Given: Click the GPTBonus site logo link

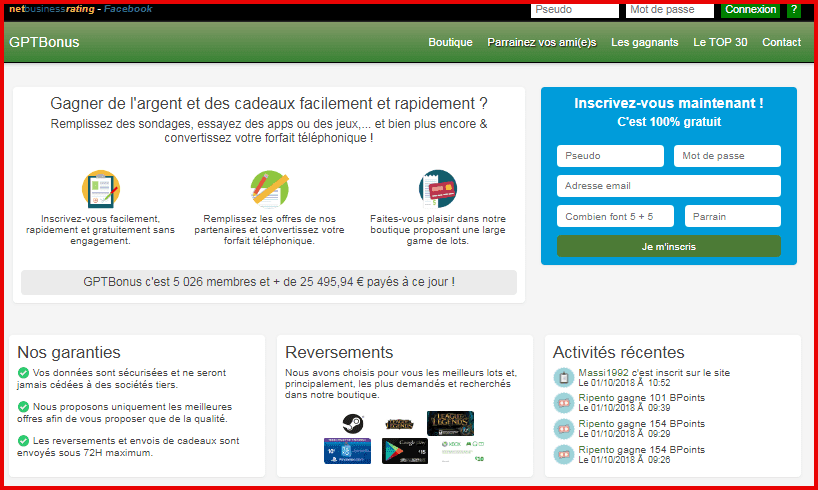Looking at the screenshot, I should pos(44,42).
